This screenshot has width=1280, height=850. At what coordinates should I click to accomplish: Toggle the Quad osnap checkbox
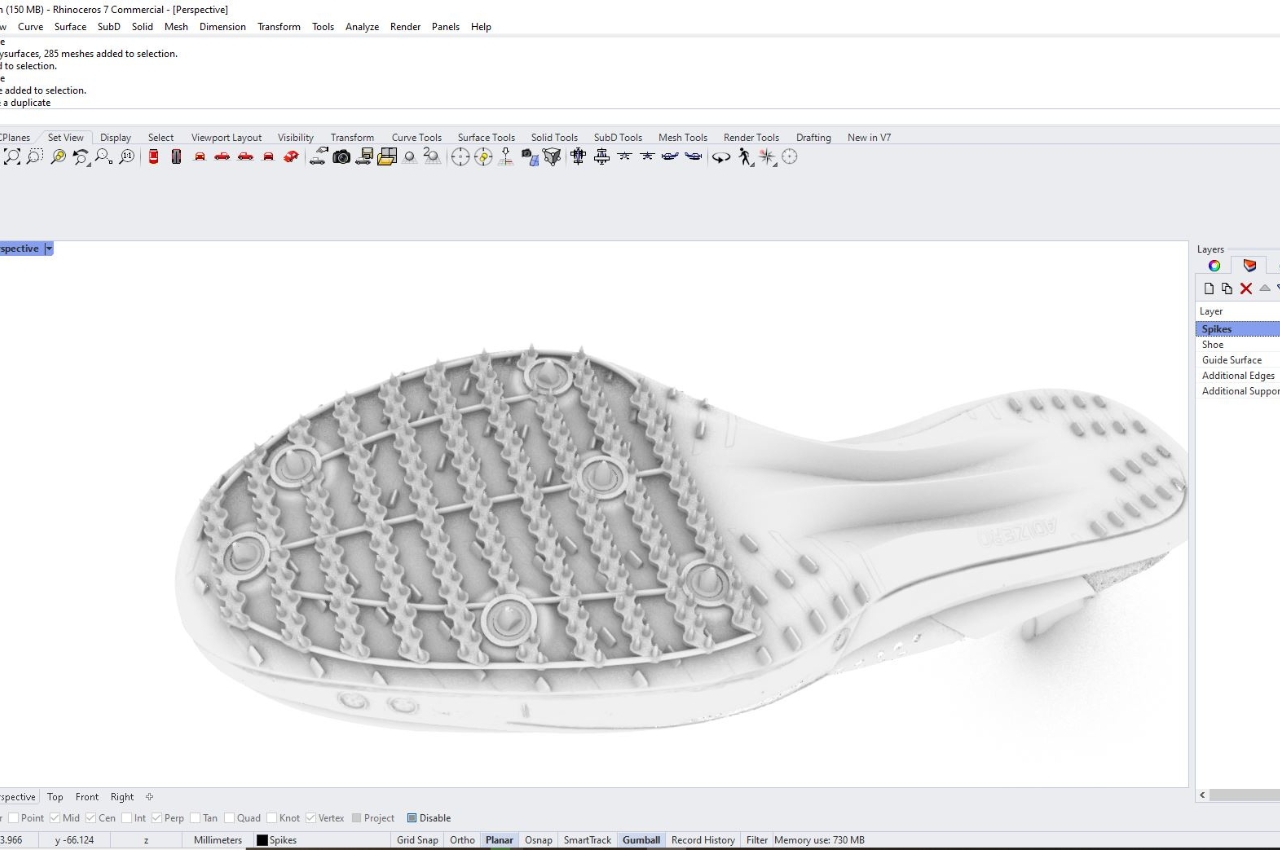(x=230, y=818)
